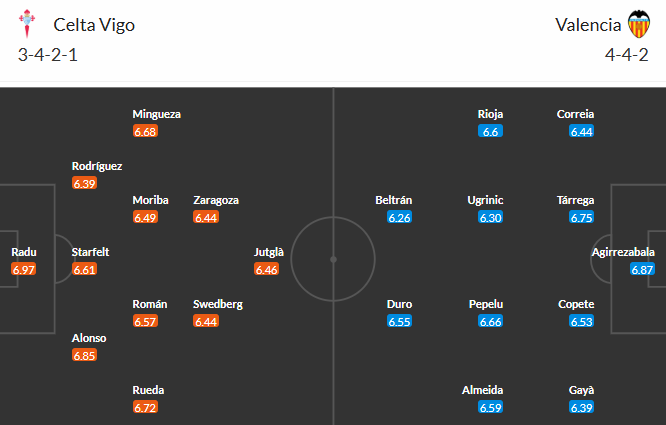Screen dimensions: 666x425
Task: Click Rueda's 6.72 rating badge
Action: pos(145,408)
